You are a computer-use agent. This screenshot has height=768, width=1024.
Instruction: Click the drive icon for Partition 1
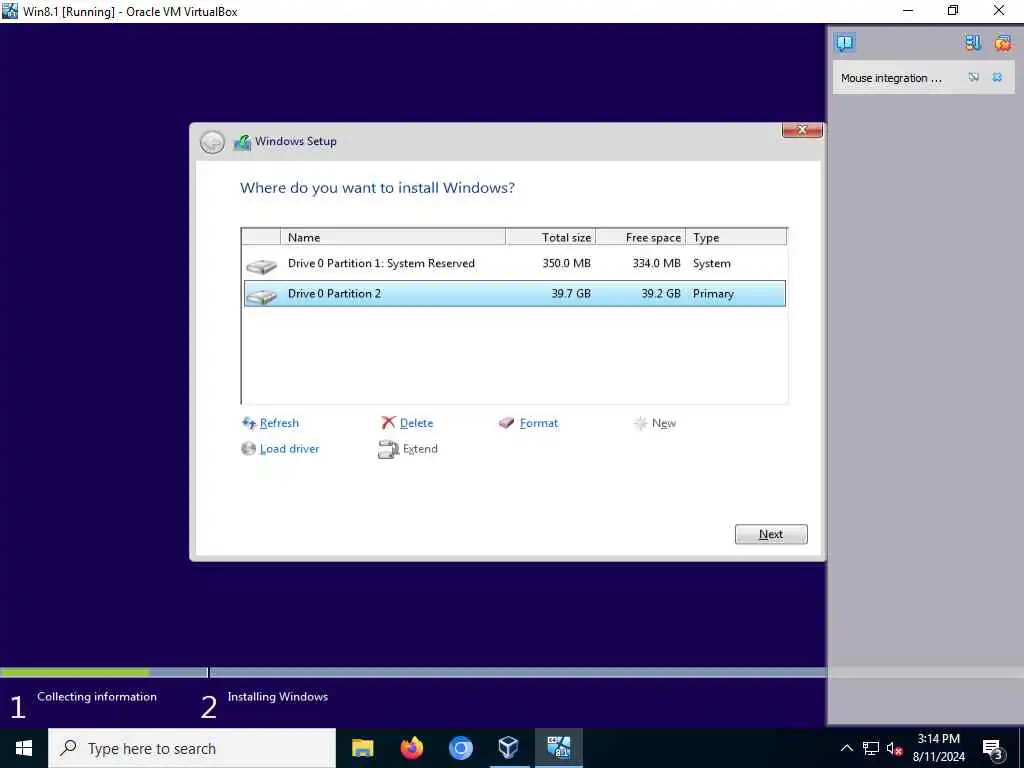[261, 266]
